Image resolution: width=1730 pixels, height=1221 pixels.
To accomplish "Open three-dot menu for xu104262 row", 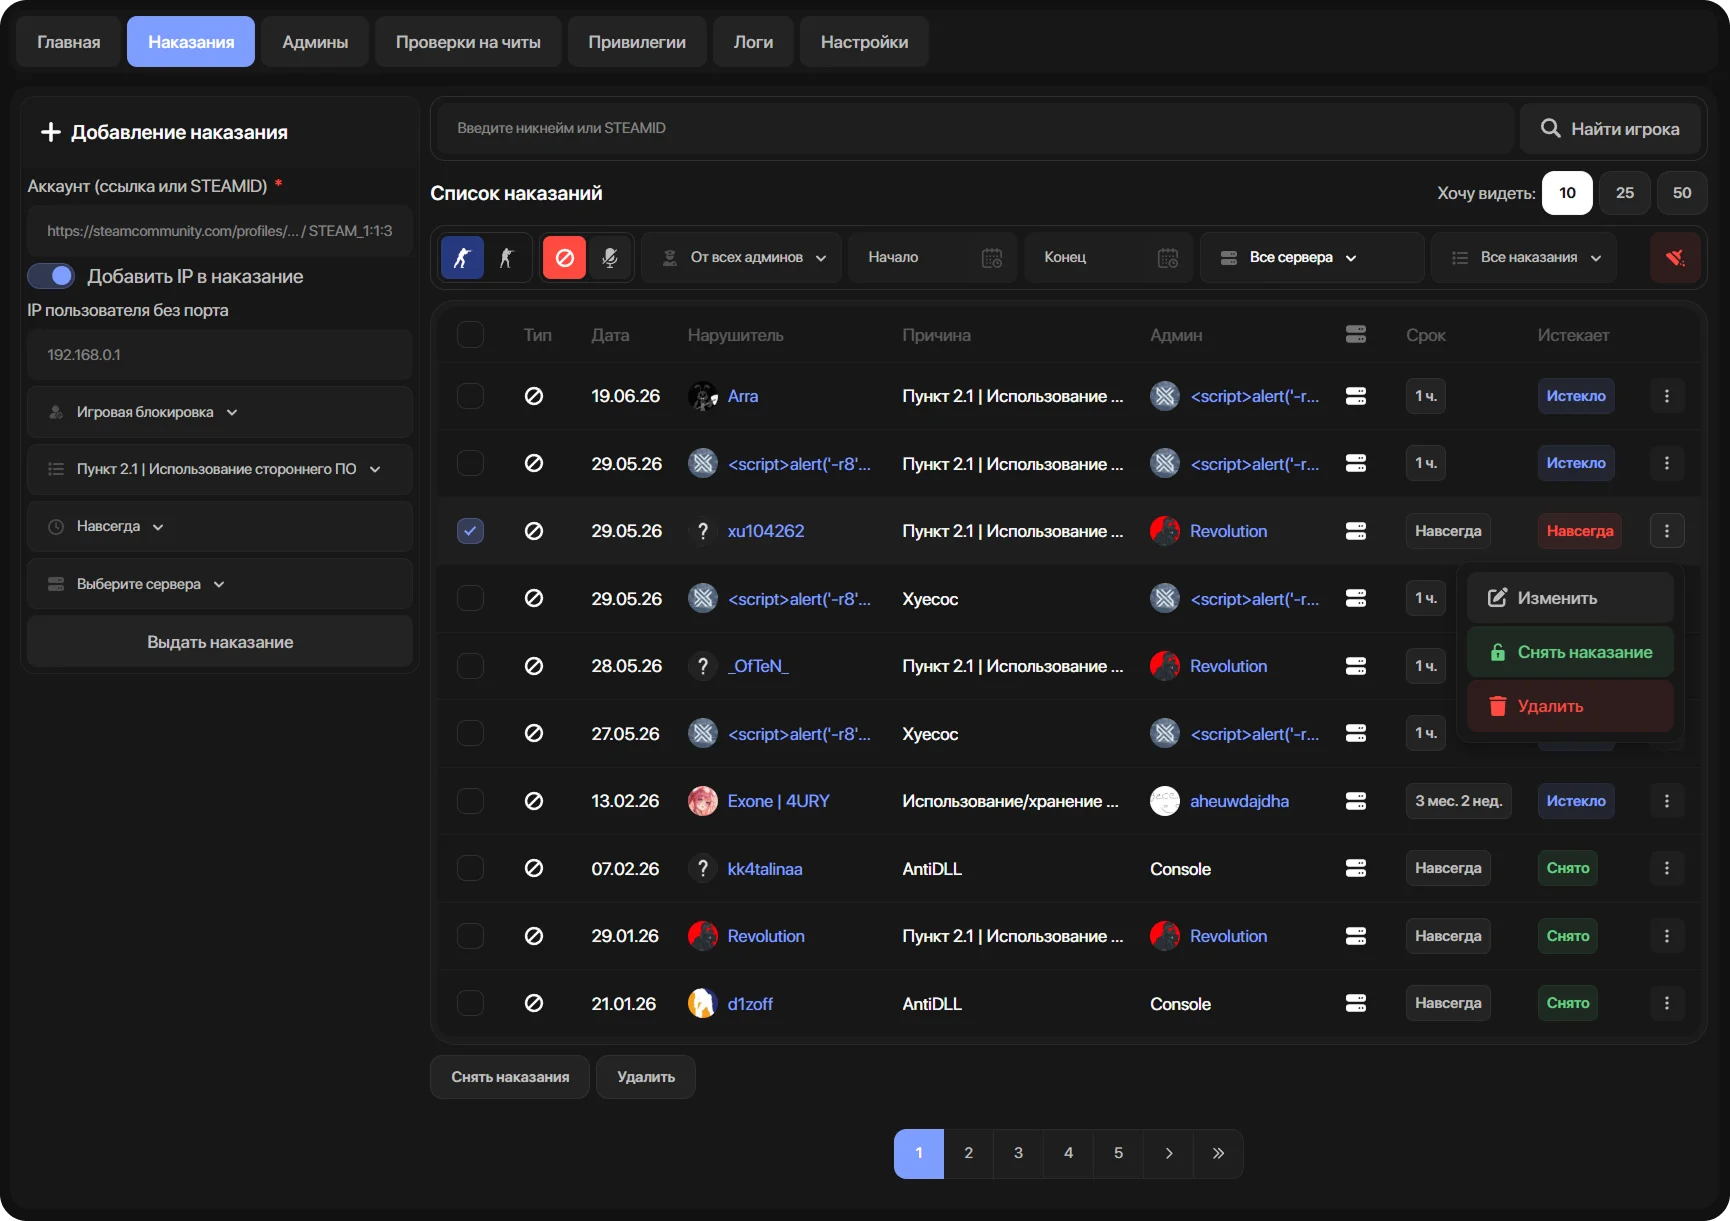I will (1667, 531).
